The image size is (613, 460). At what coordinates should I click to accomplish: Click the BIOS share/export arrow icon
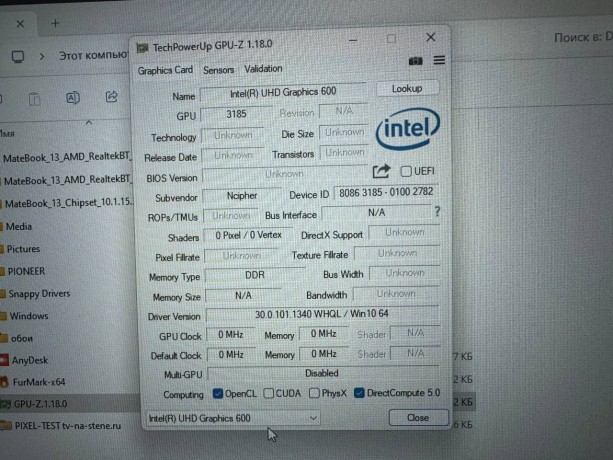tap(381, 171)
